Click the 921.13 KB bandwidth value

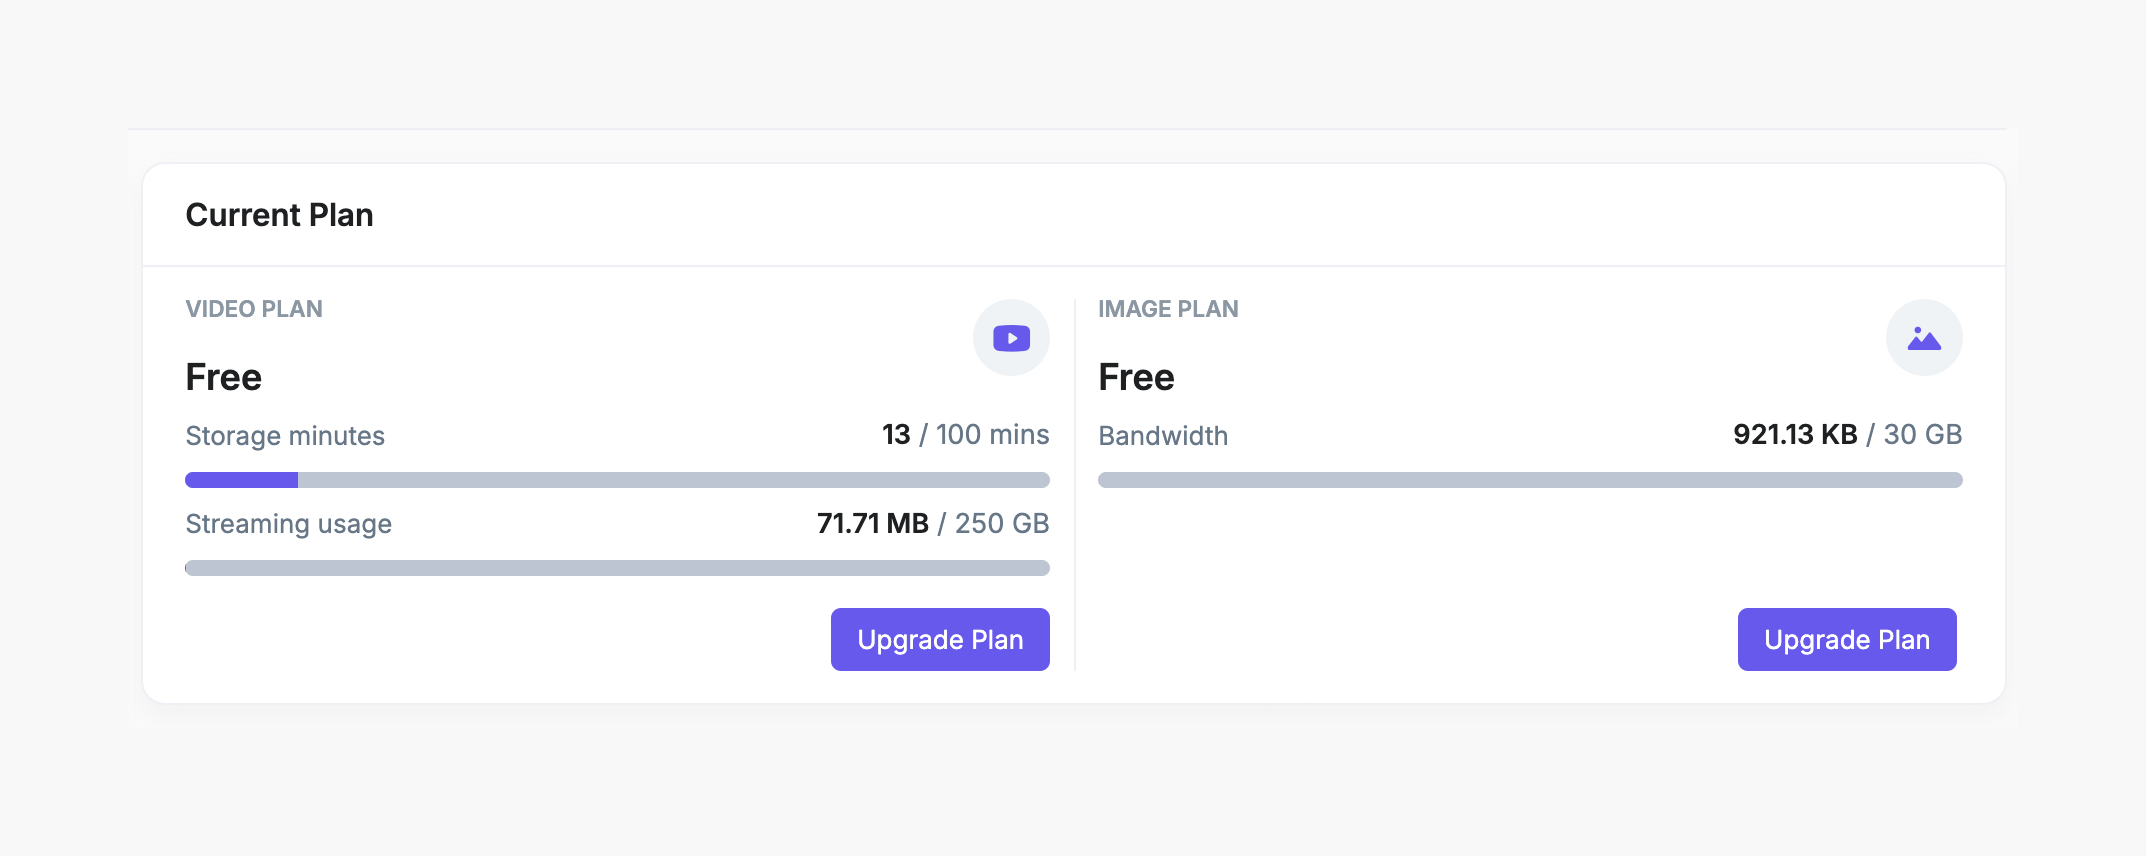click(1795, 435)
